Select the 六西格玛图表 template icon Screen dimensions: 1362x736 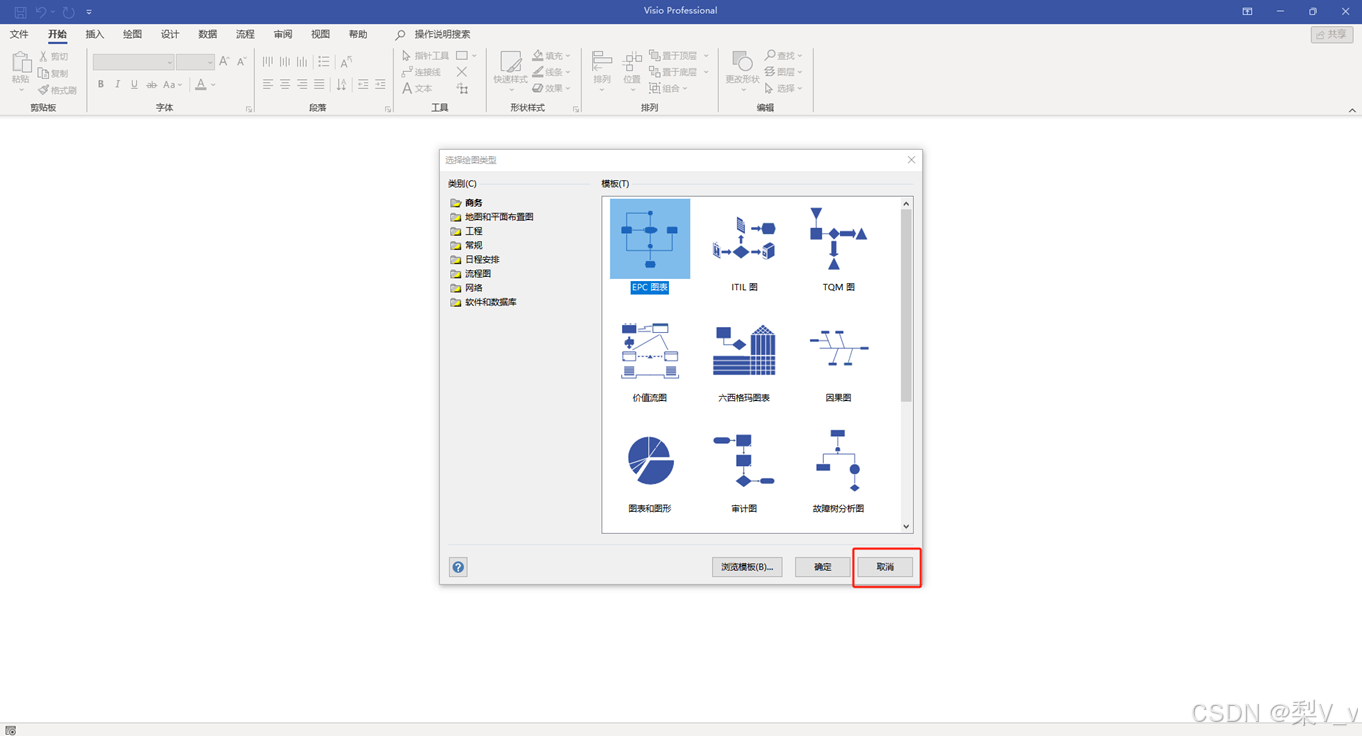(x=744, y=350)
